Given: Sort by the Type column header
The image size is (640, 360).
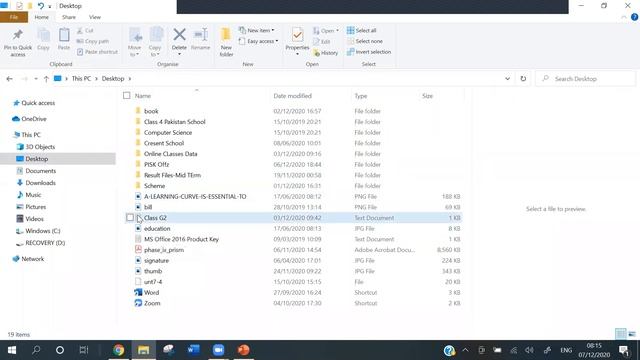Looking at the screenshot, I should coord(361,96).
